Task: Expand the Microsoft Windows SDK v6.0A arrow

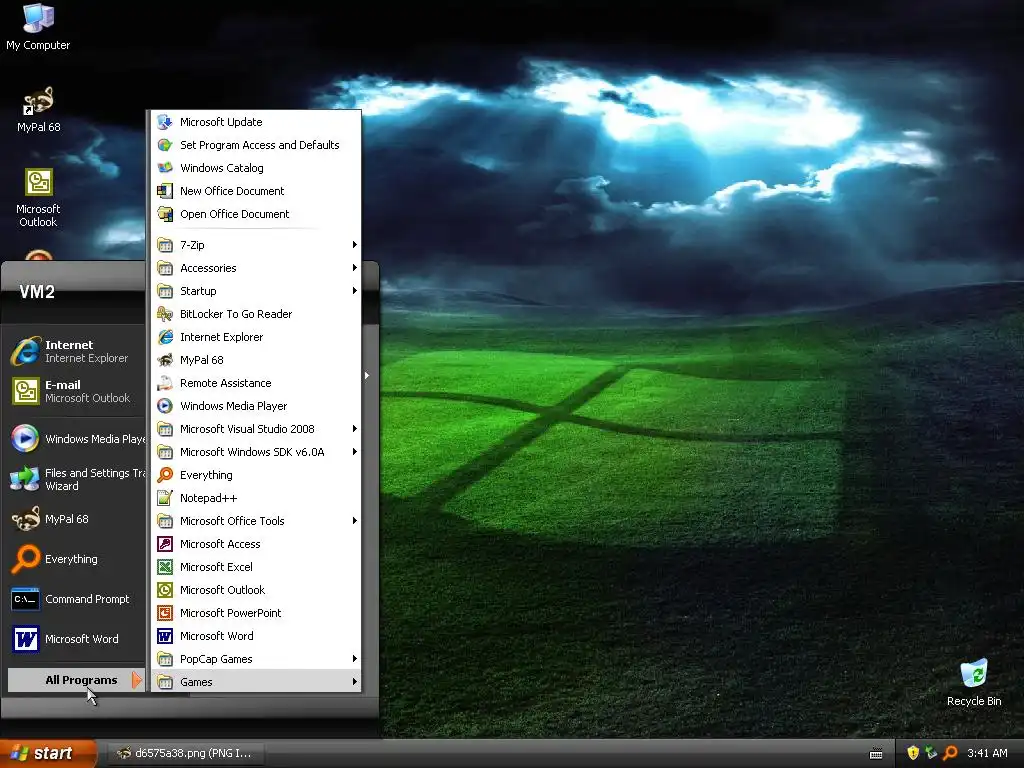Action: [355, 452]
